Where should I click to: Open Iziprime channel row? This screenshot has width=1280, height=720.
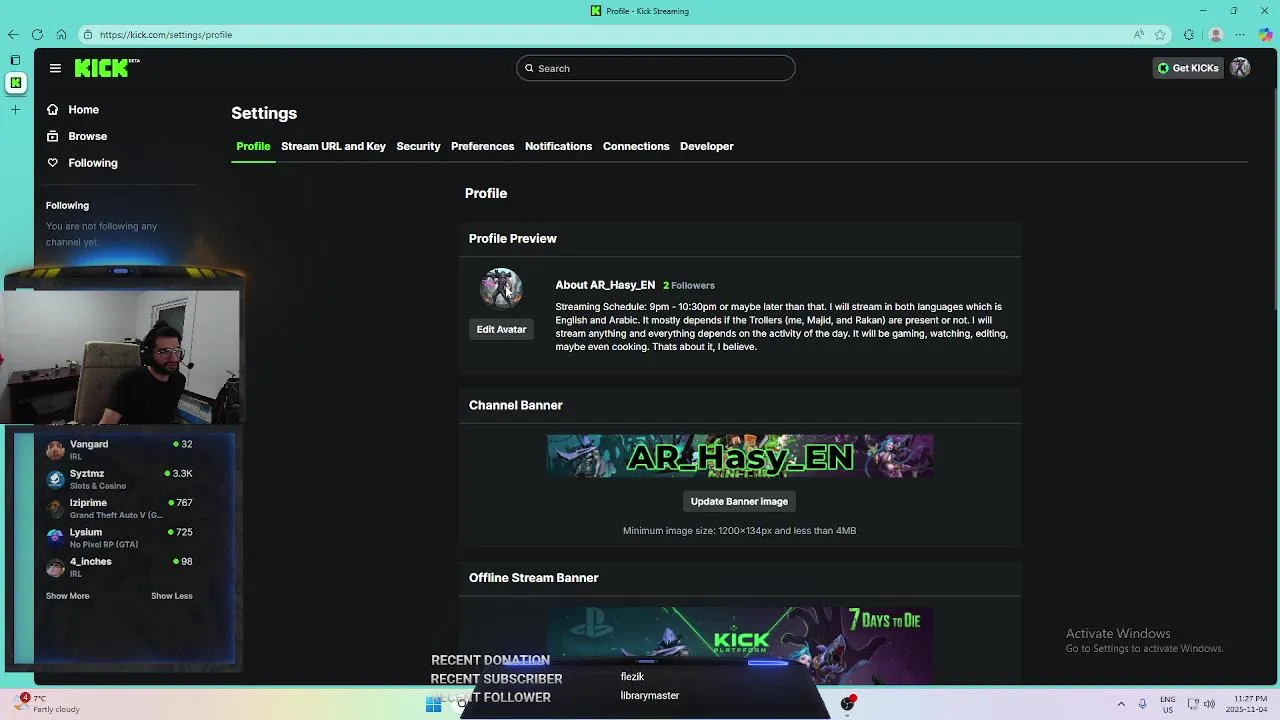click(x=119, y=508)
